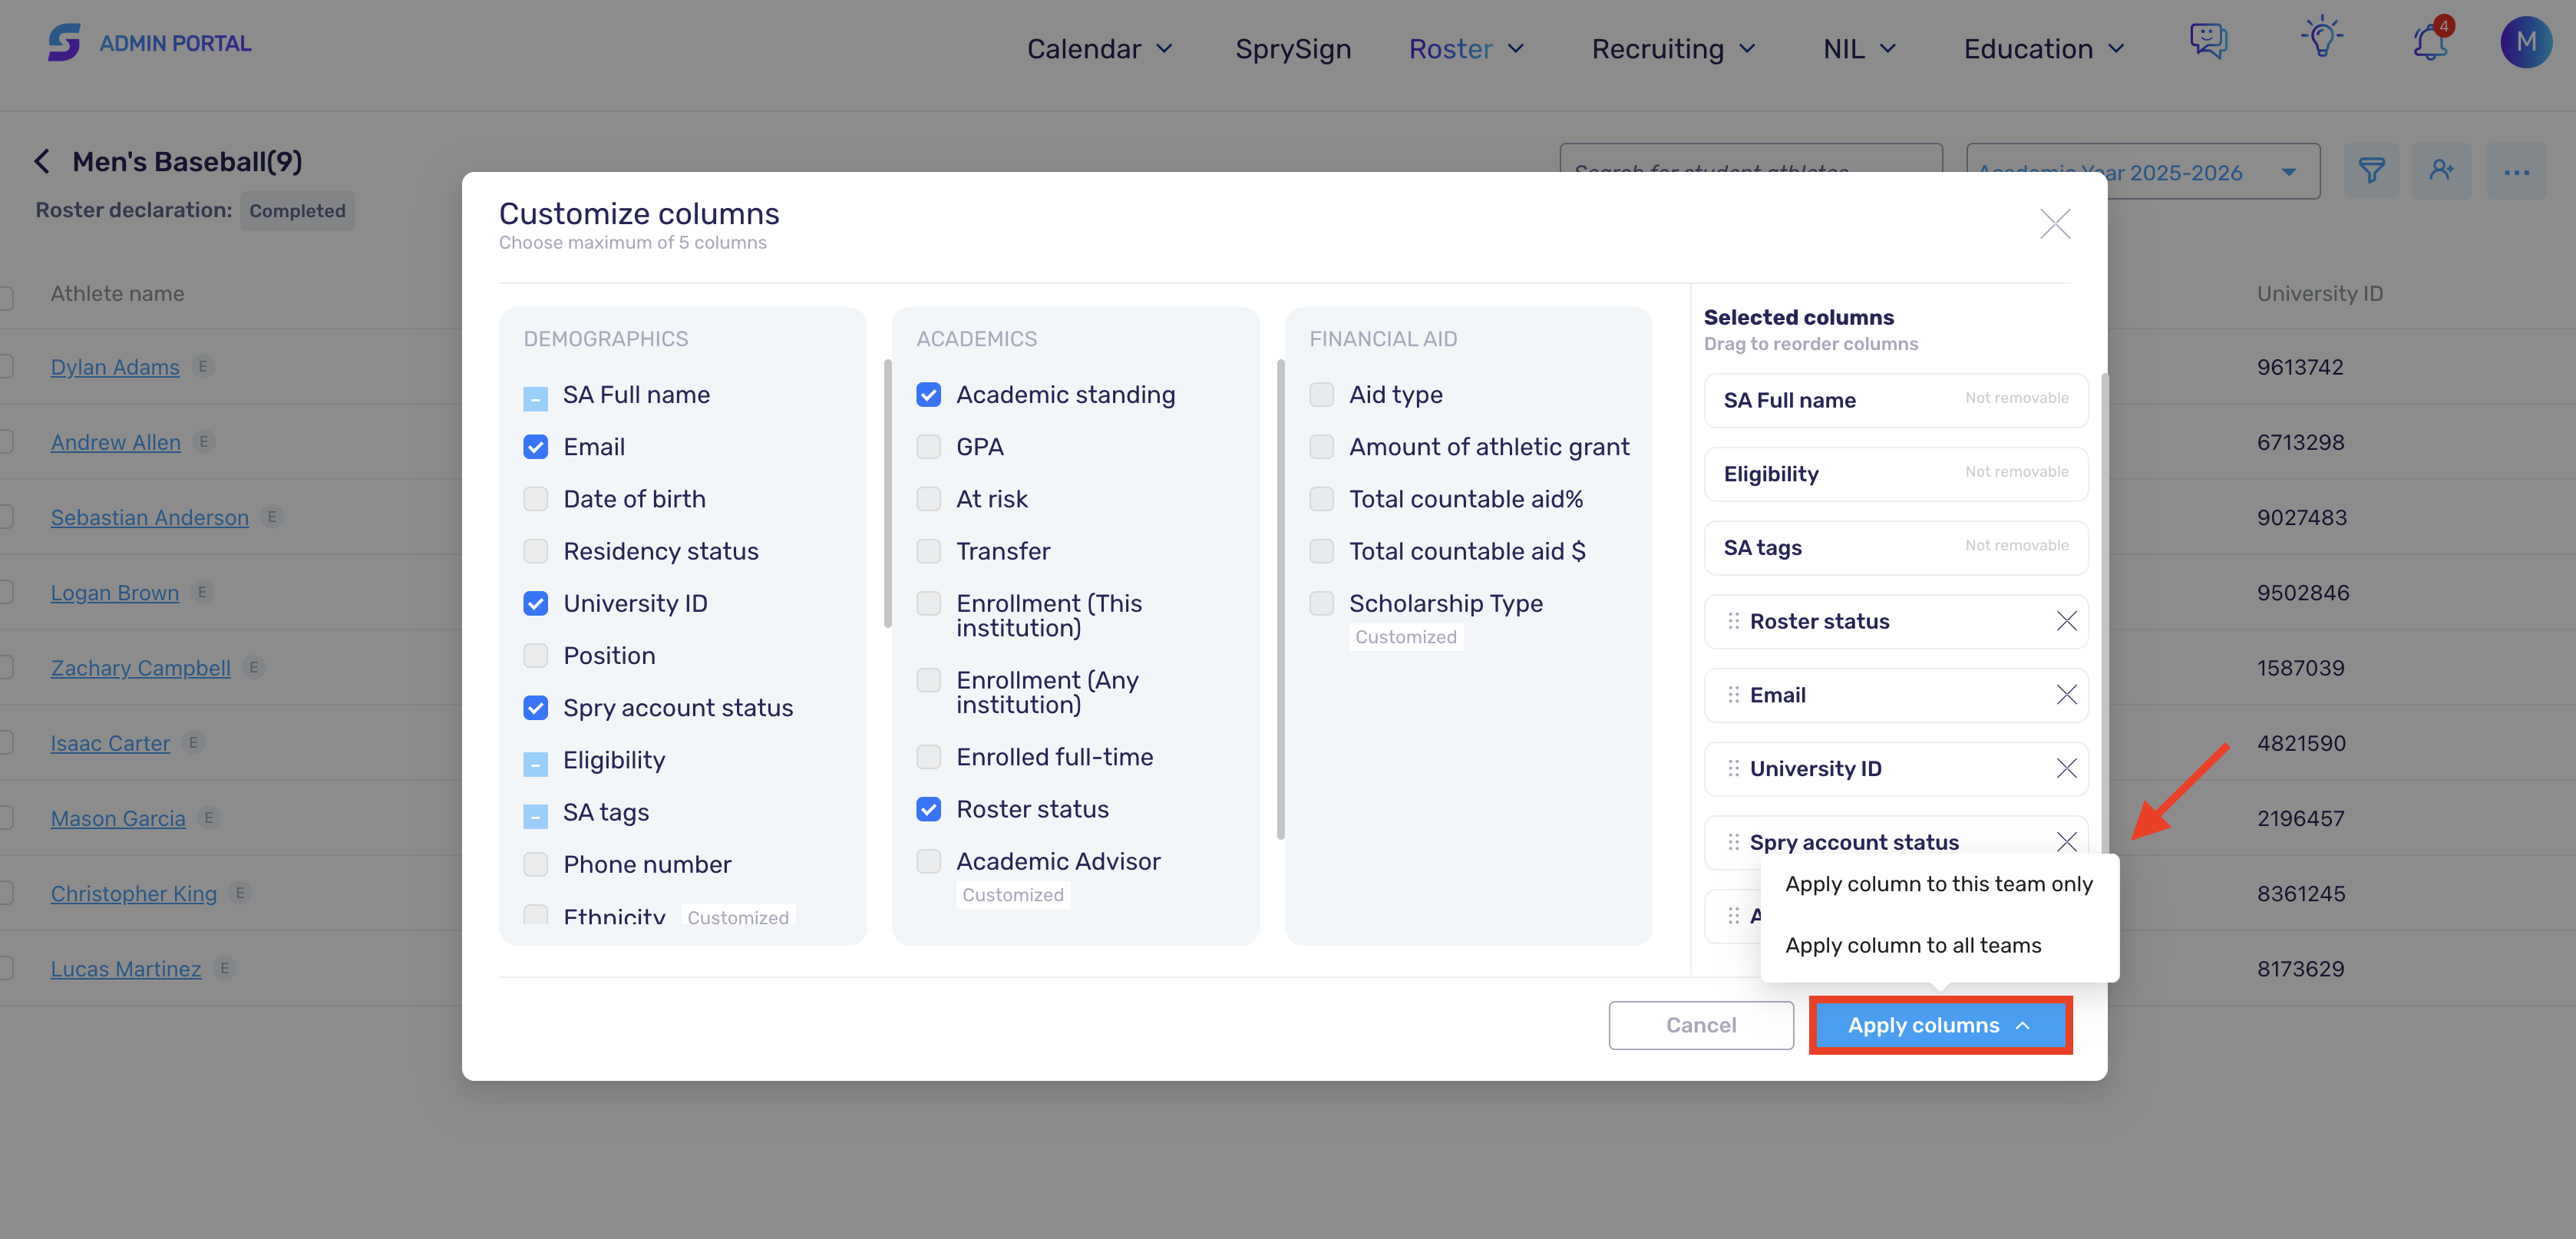
Task: Check the Total countable aid% checkbox
Action: click(x=1322, y=499)
